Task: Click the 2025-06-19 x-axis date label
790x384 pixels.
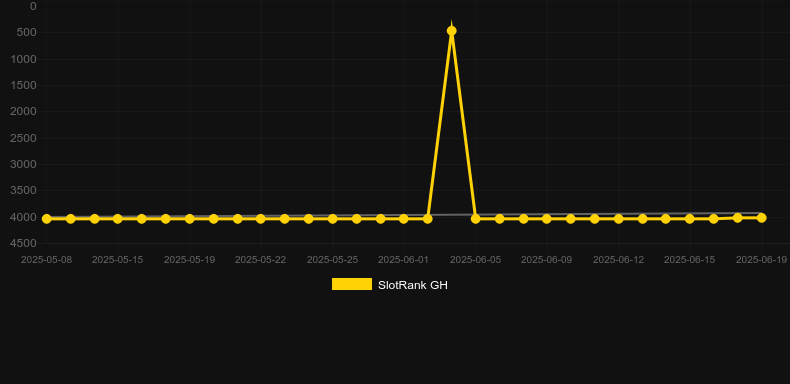Action: 761,260
